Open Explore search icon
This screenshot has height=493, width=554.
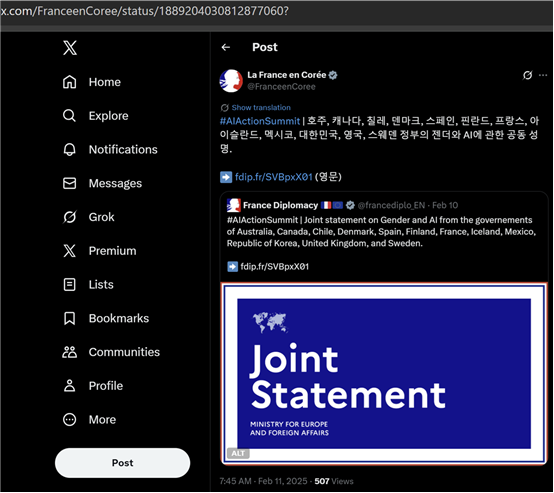click(x=69, y=116)
